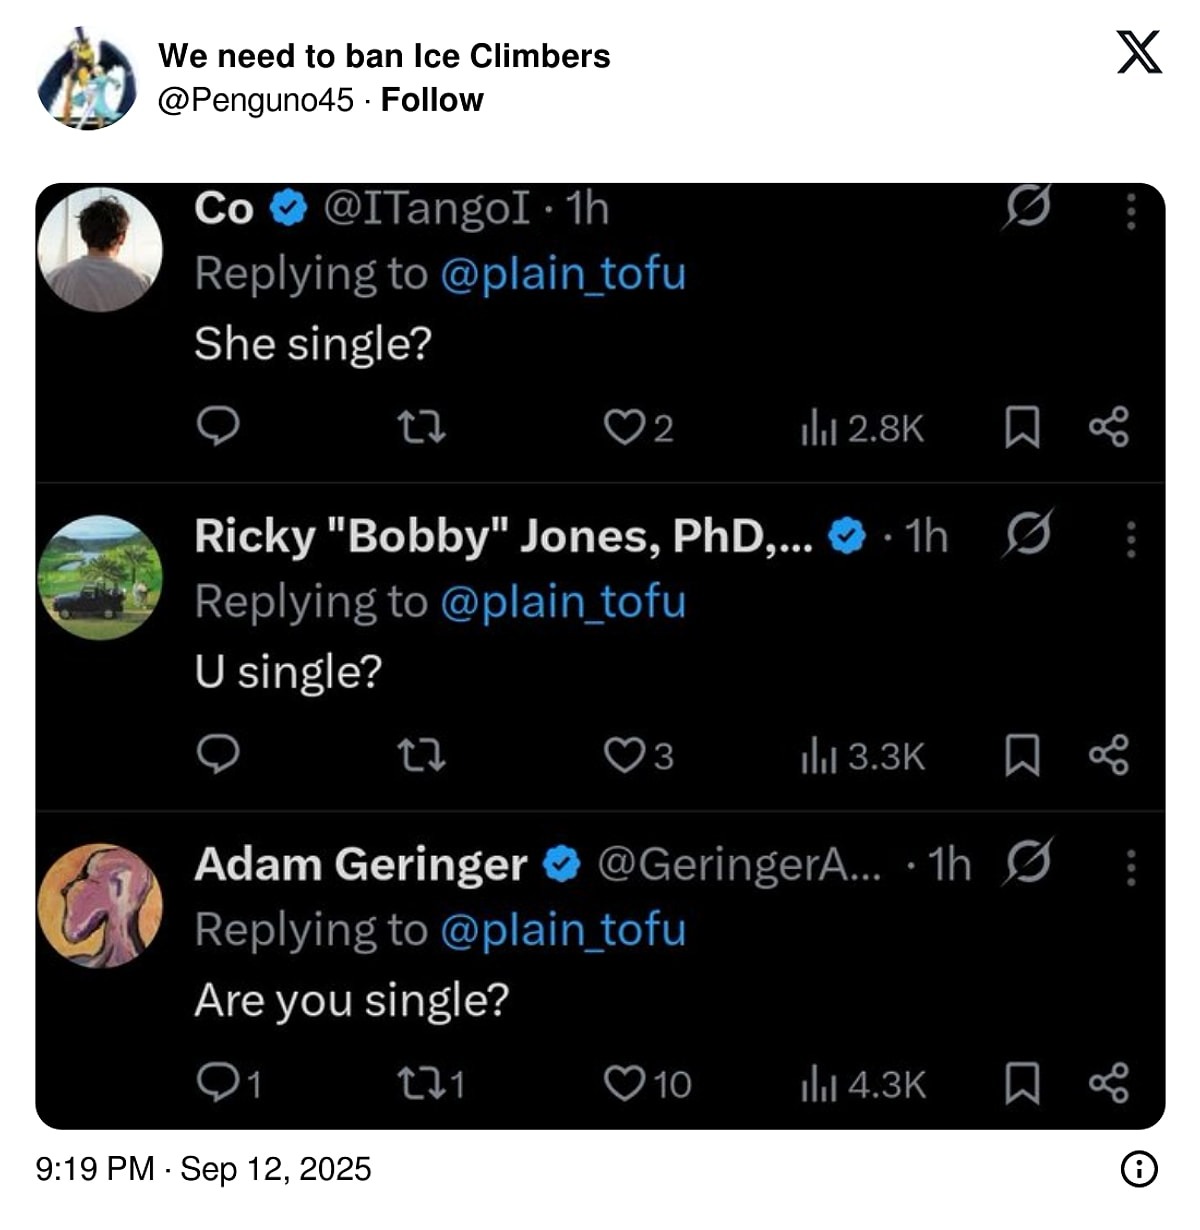Bookmark the "U single?" reply

tap(1021, 756)
